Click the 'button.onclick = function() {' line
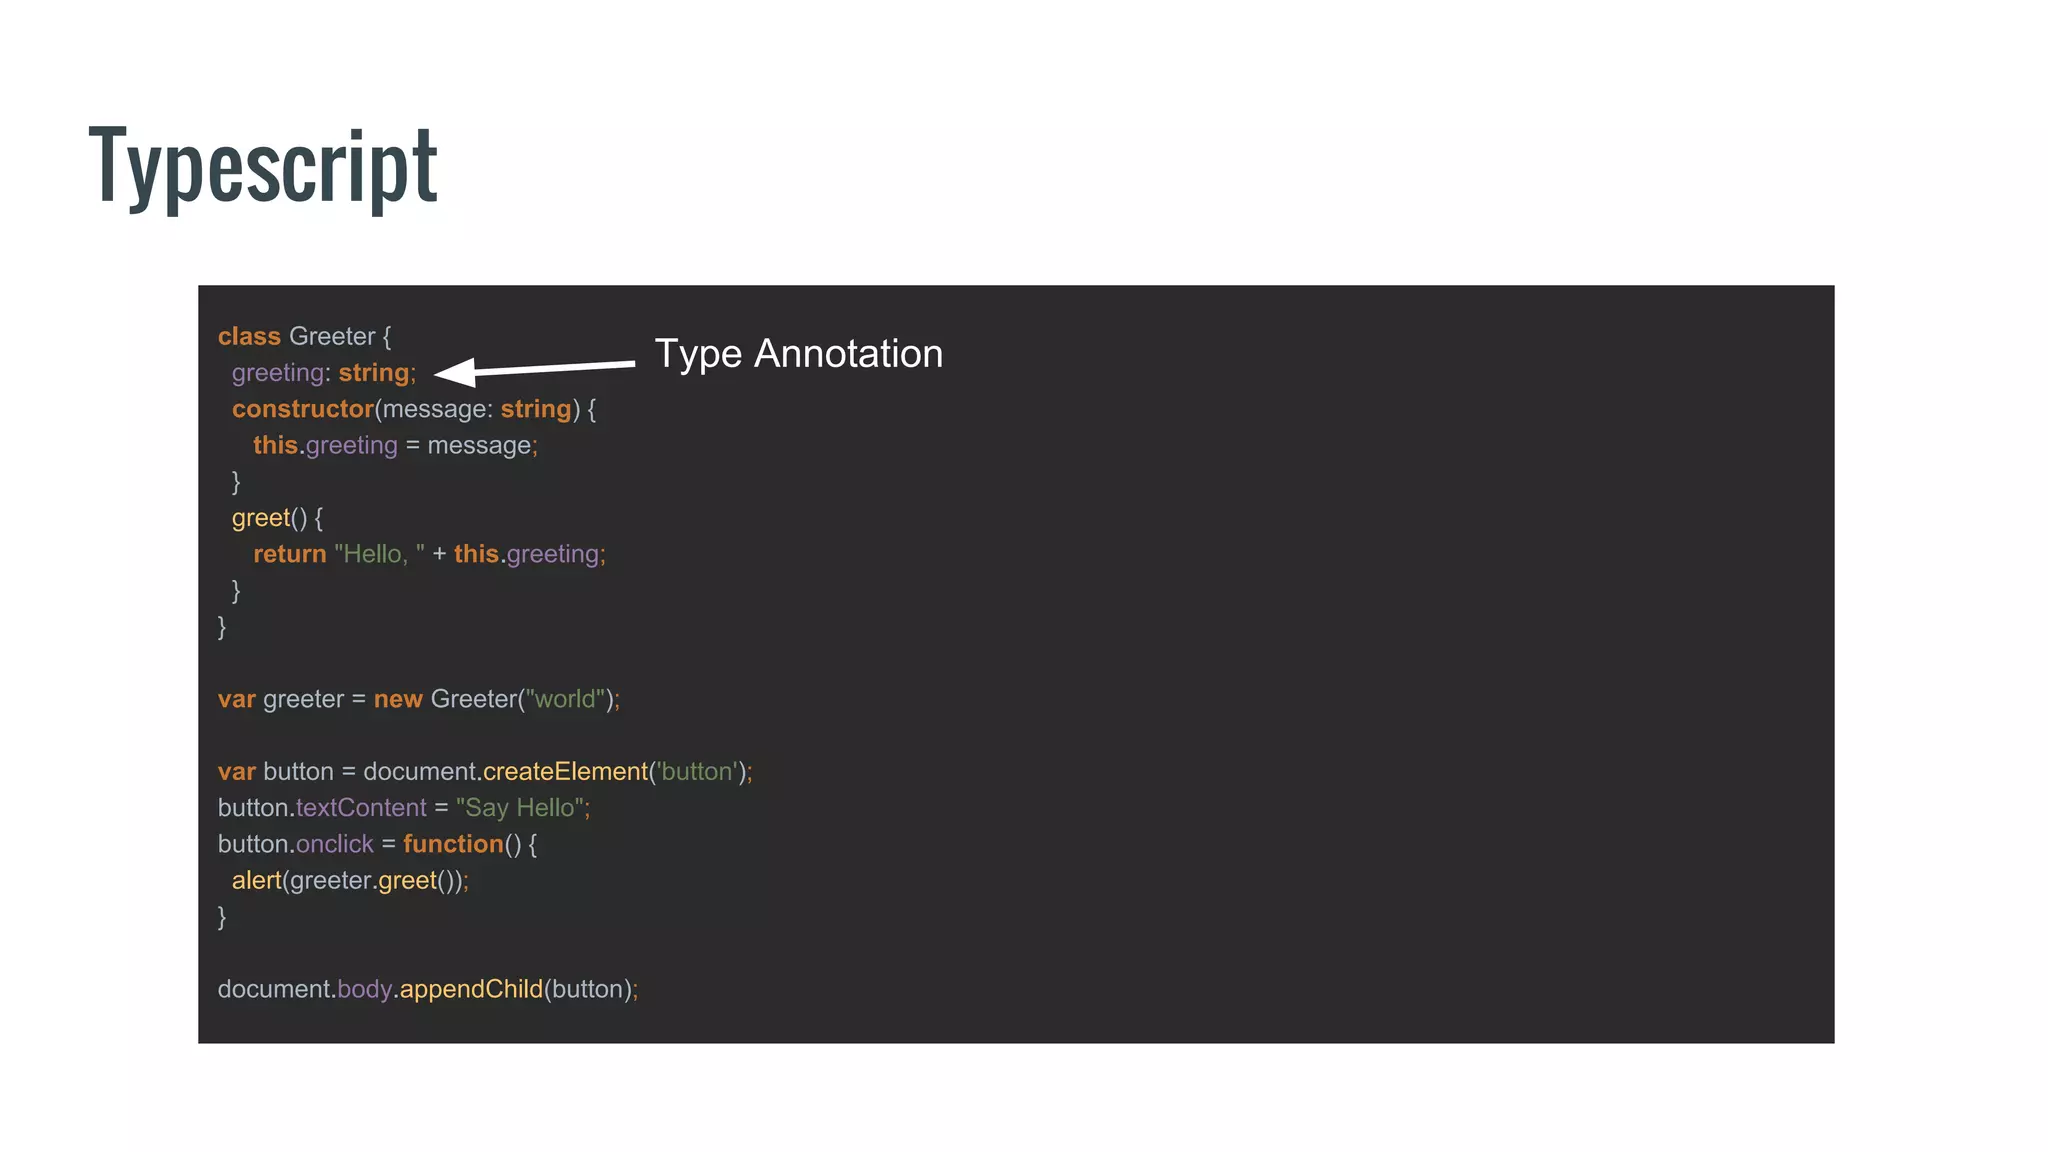 [x=378, y=844]
